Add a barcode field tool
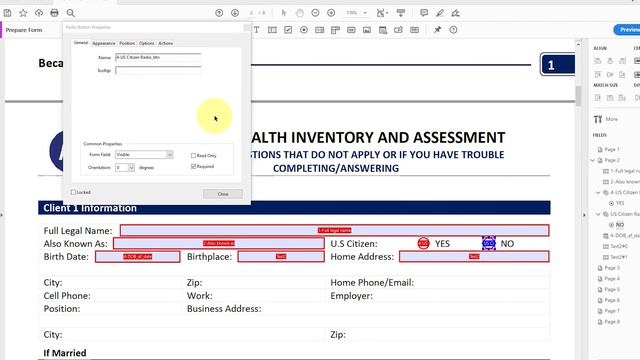Viewport: 640px width, 360px height. pyautogui.click(x=414, y=30)
